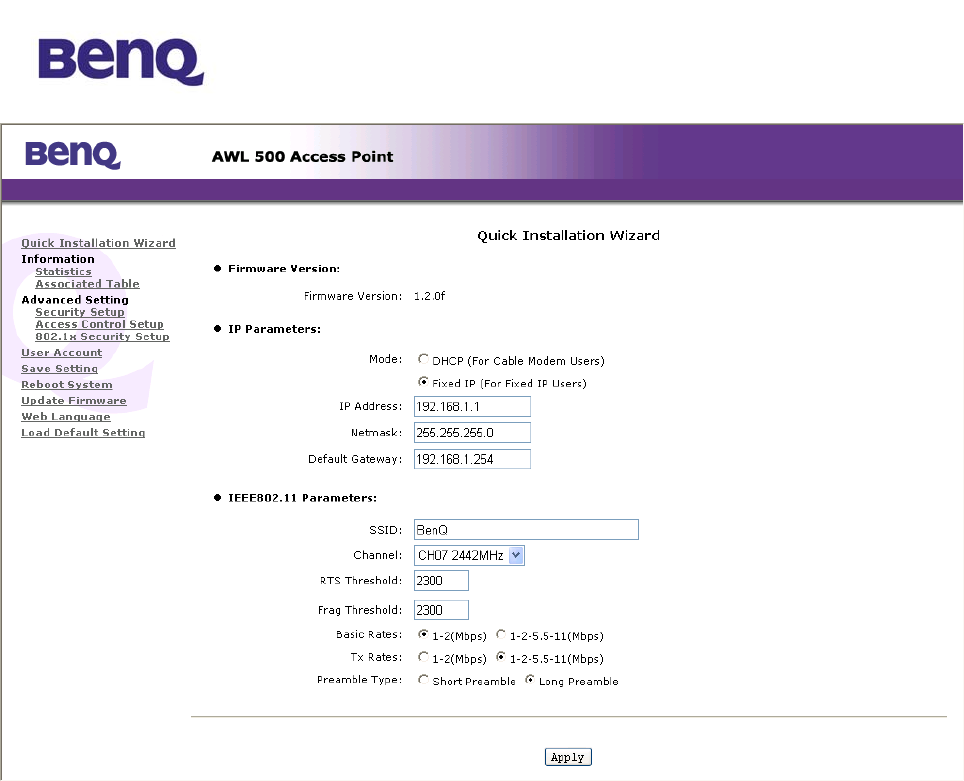The image size is (964, 781).
Task: Click Load Default Setting link
Action: [83, 432]
